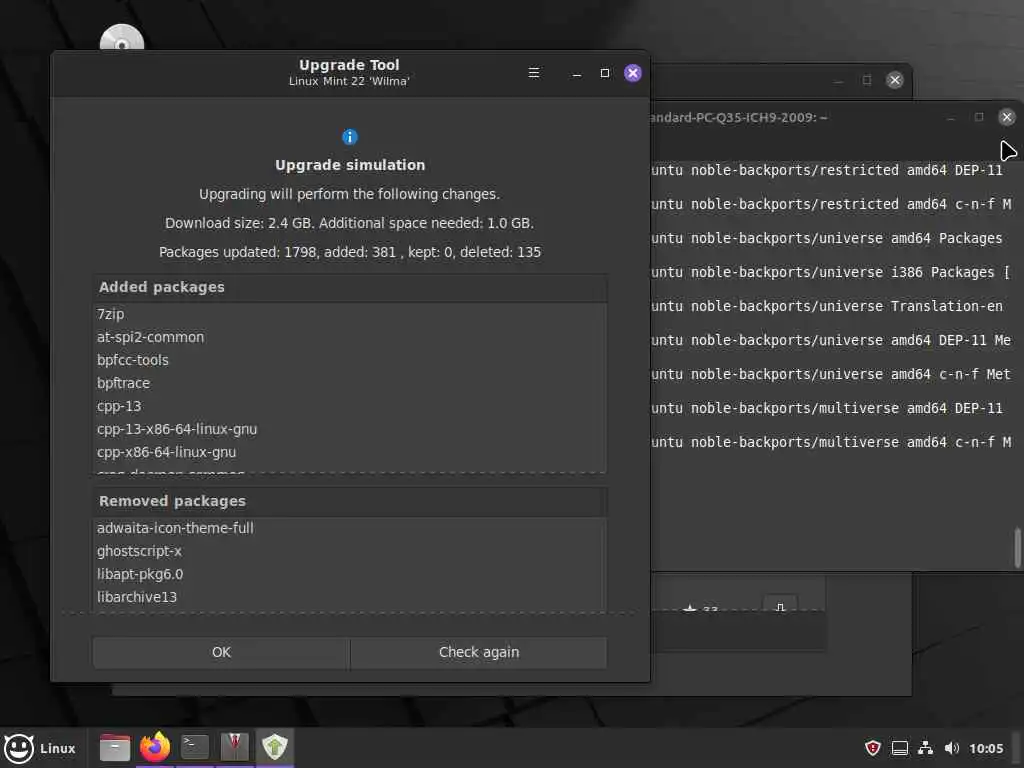
Task: Switch to the suit-and-tie app in taskbar
Action: pos(234,747)
